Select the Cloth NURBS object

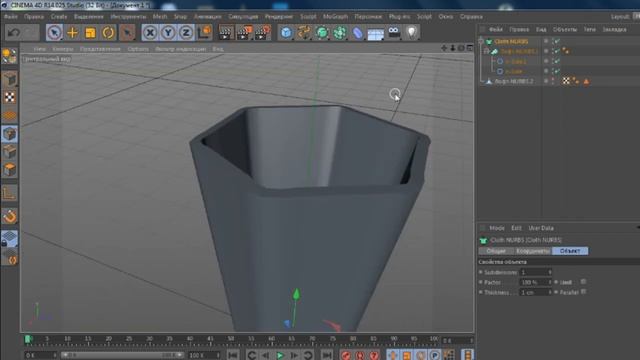(x=511, y=42)
